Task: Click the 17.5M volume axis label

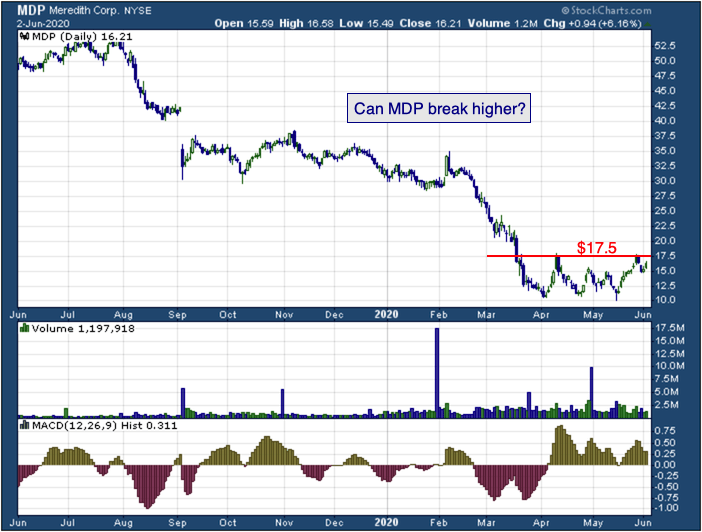Action: pyautogui.click(x=670, y=328)
